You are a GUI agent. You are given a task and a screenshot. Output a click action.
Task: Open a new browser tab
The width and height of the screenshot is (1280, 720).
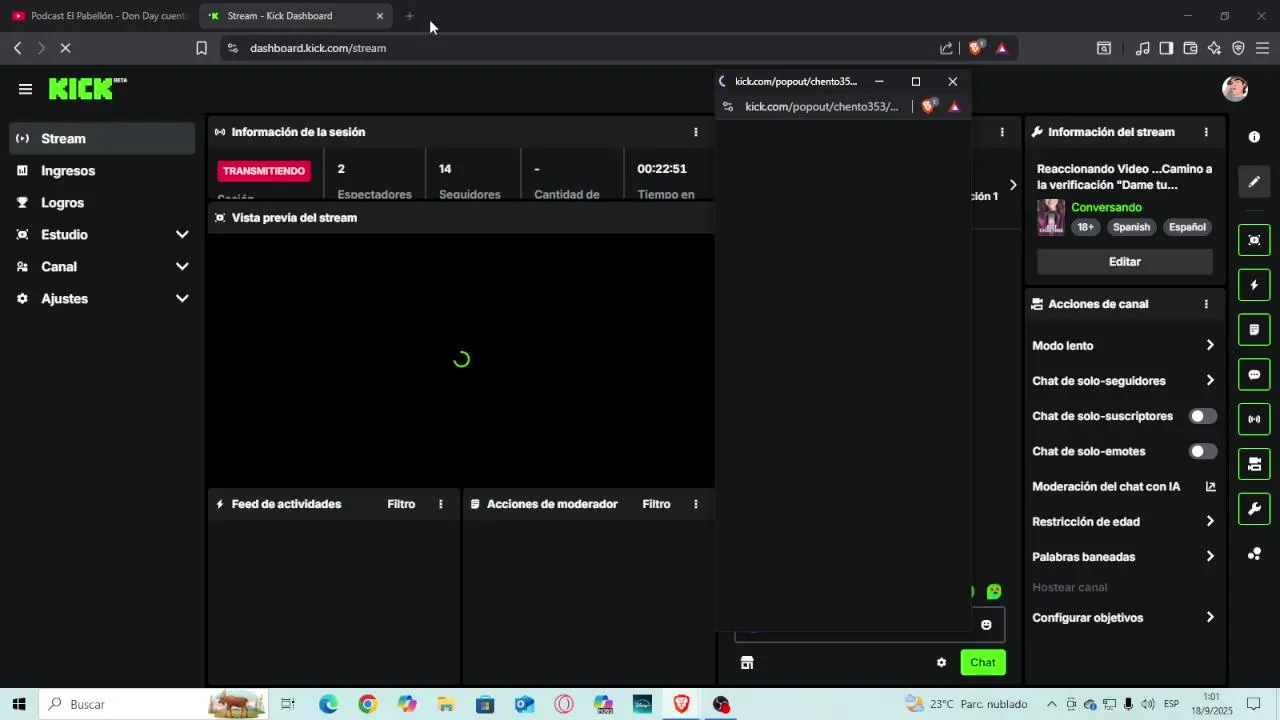pyautogui.click(x=409, y=16)
